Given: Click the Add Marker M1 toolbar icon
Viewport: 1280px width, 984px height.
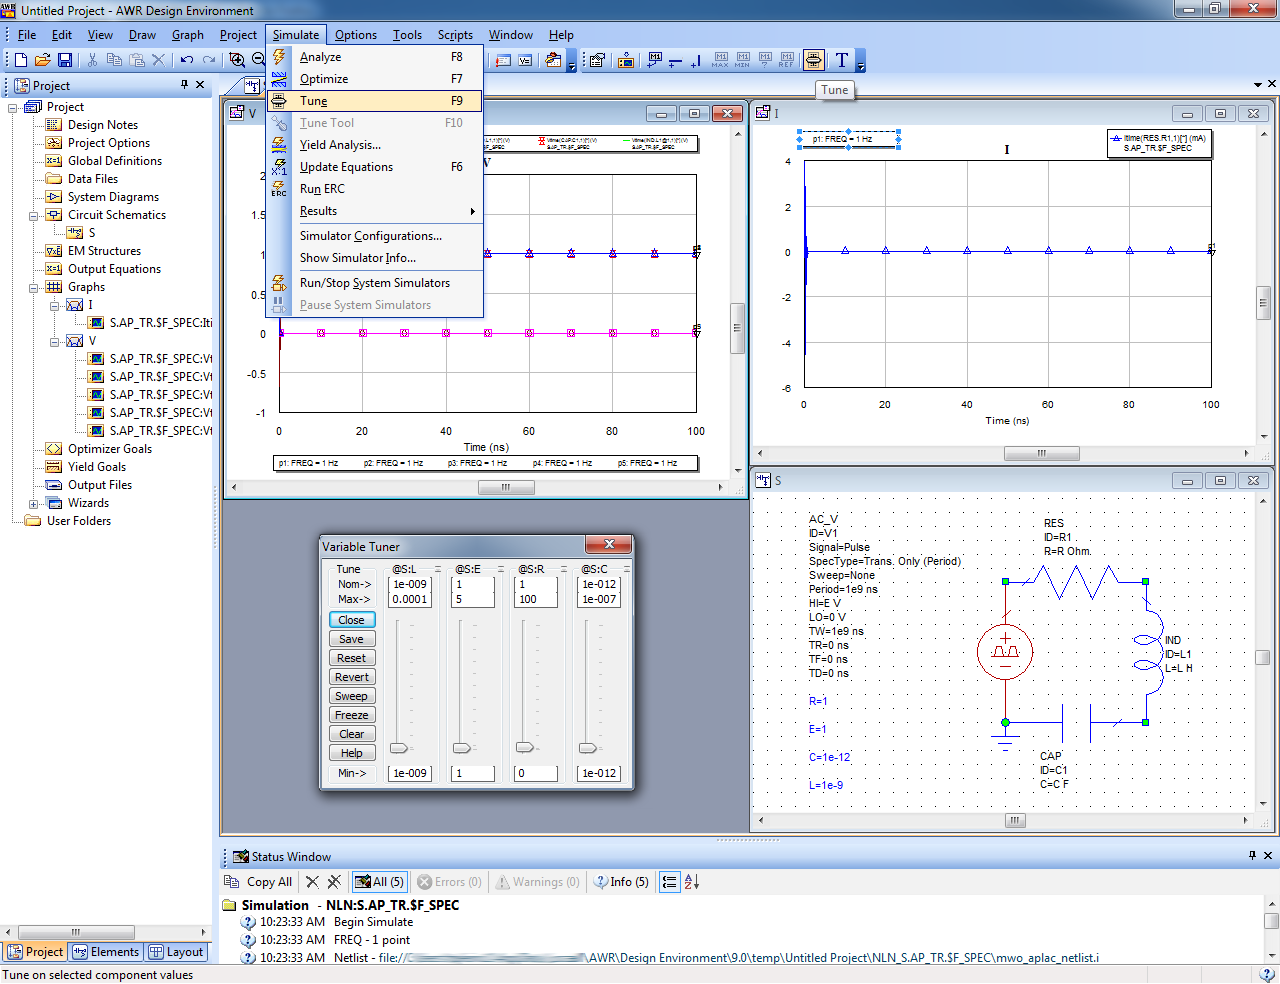Looking at the screenshot, I should coord(654,61).
